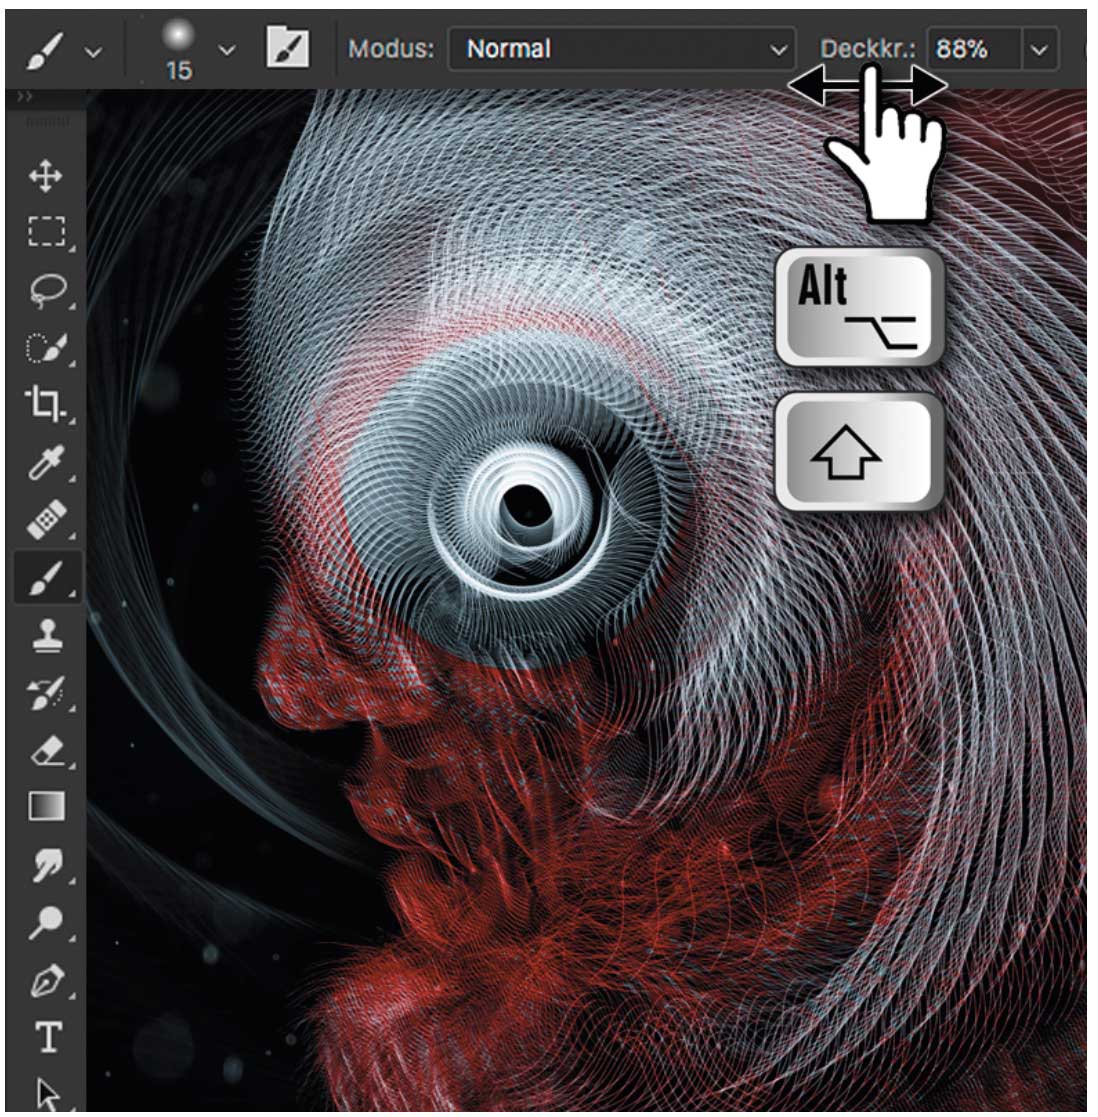Pick the Quick Selection tool

(x=47, y=348)
